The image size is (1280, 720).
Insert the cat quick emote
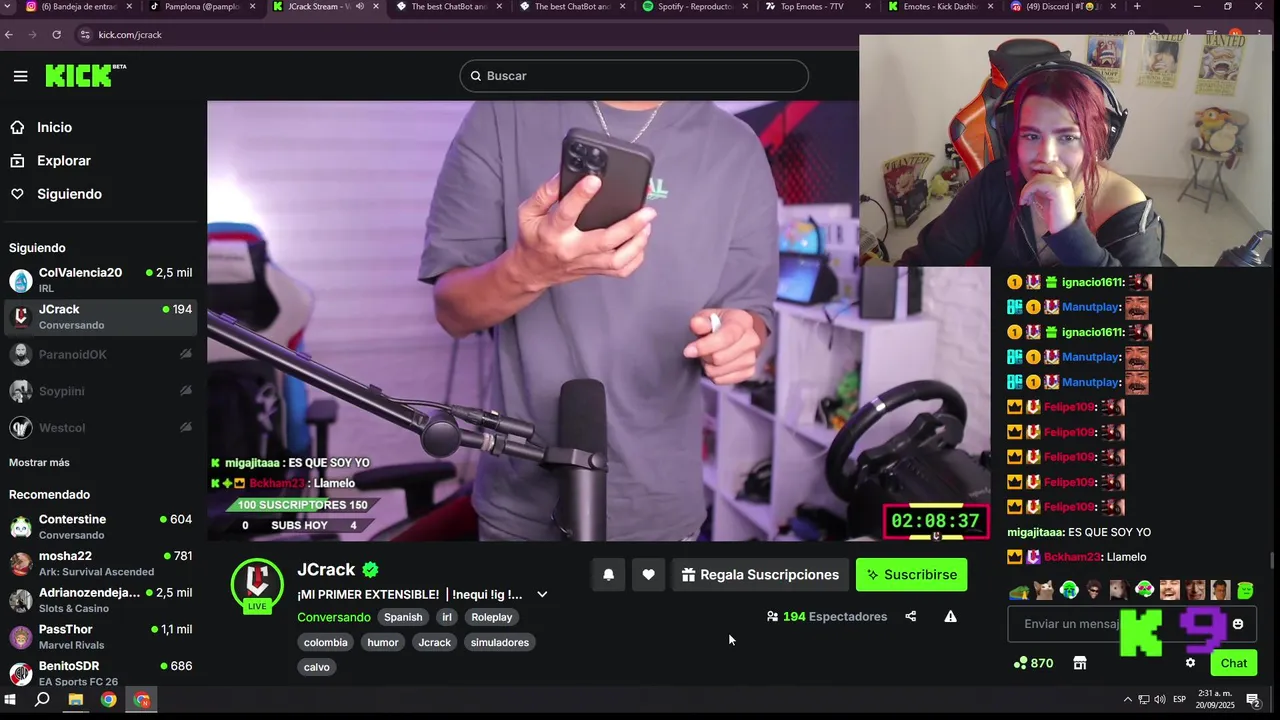1044,590
